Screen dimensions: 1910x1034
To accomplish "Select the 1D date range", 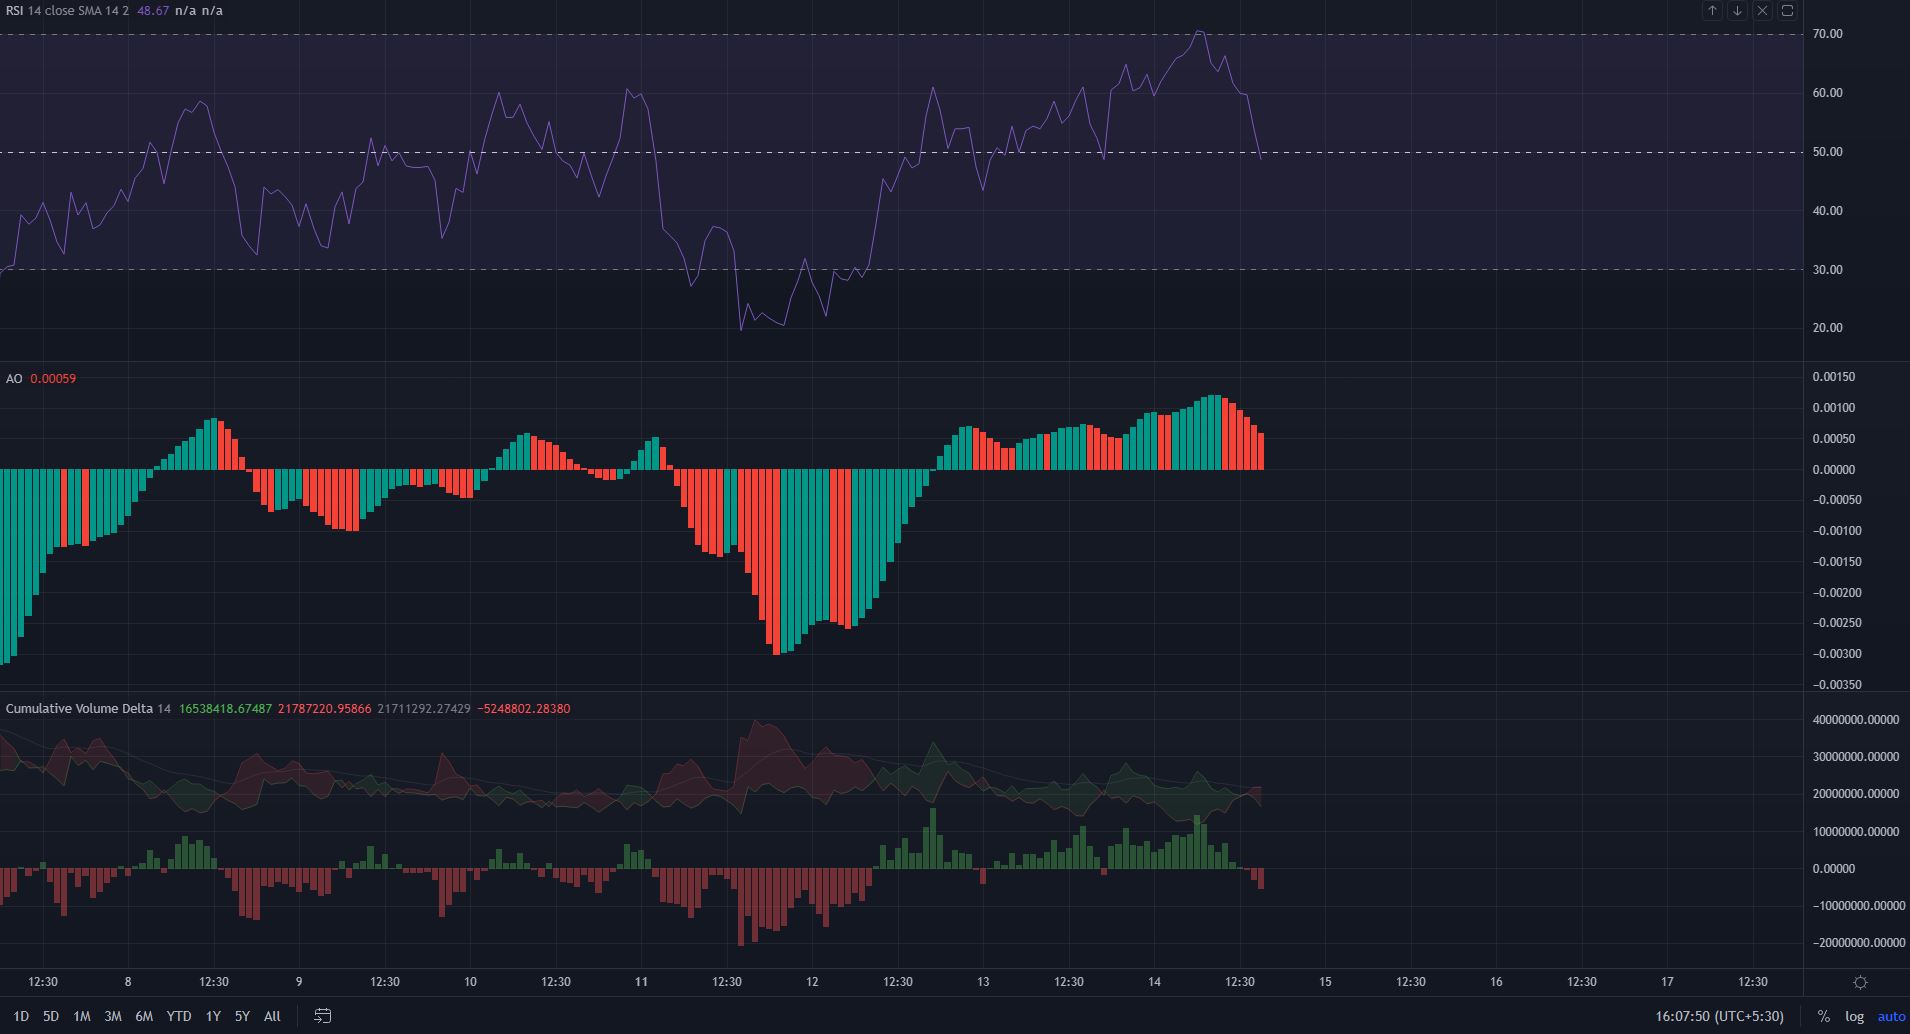I will [21, 1016].
